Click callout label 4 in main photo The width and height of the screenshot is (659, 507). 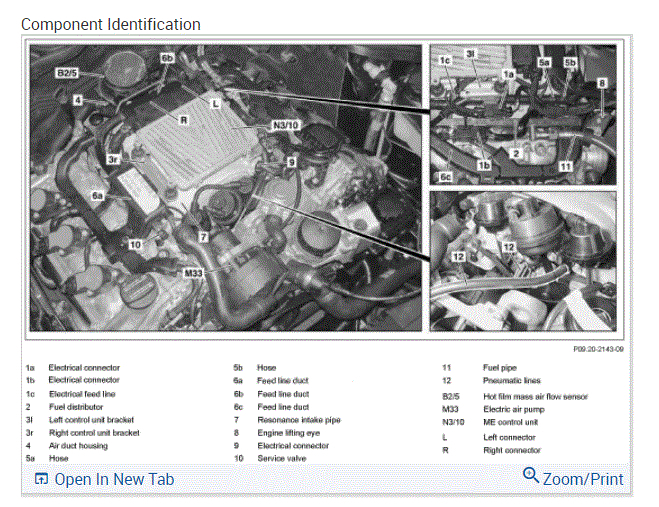coord(78,100)
